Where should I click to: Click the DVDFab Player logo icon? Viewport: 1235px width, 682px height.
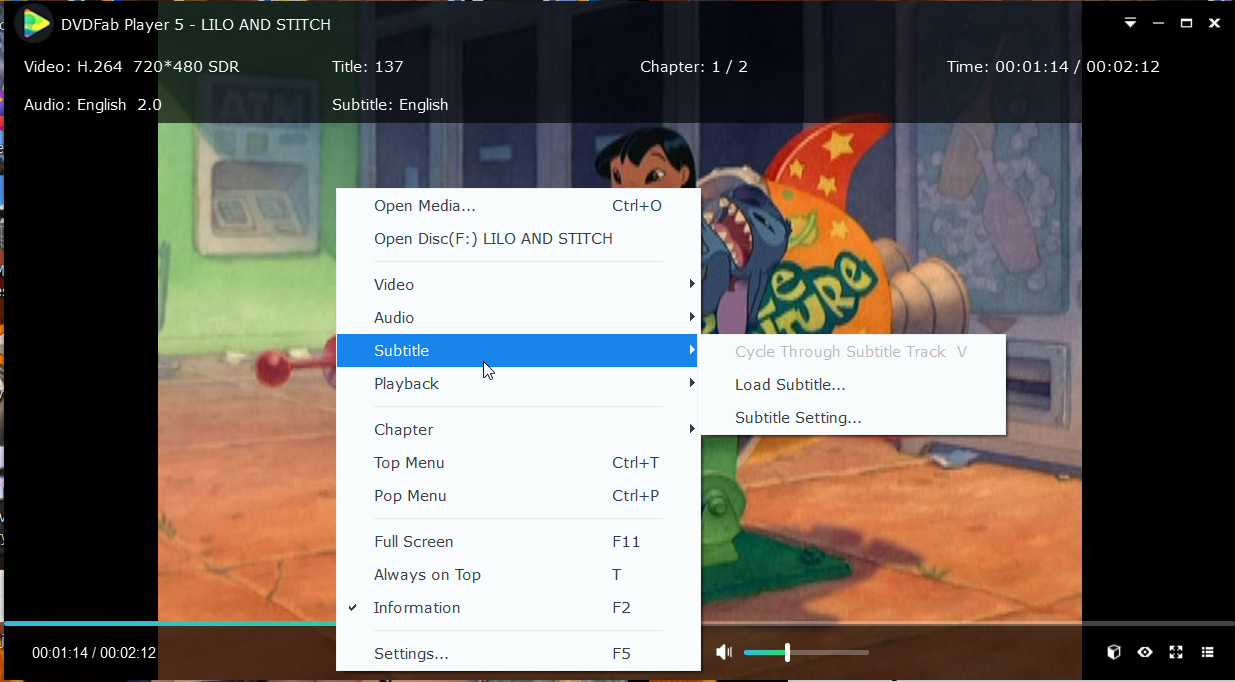36,23
